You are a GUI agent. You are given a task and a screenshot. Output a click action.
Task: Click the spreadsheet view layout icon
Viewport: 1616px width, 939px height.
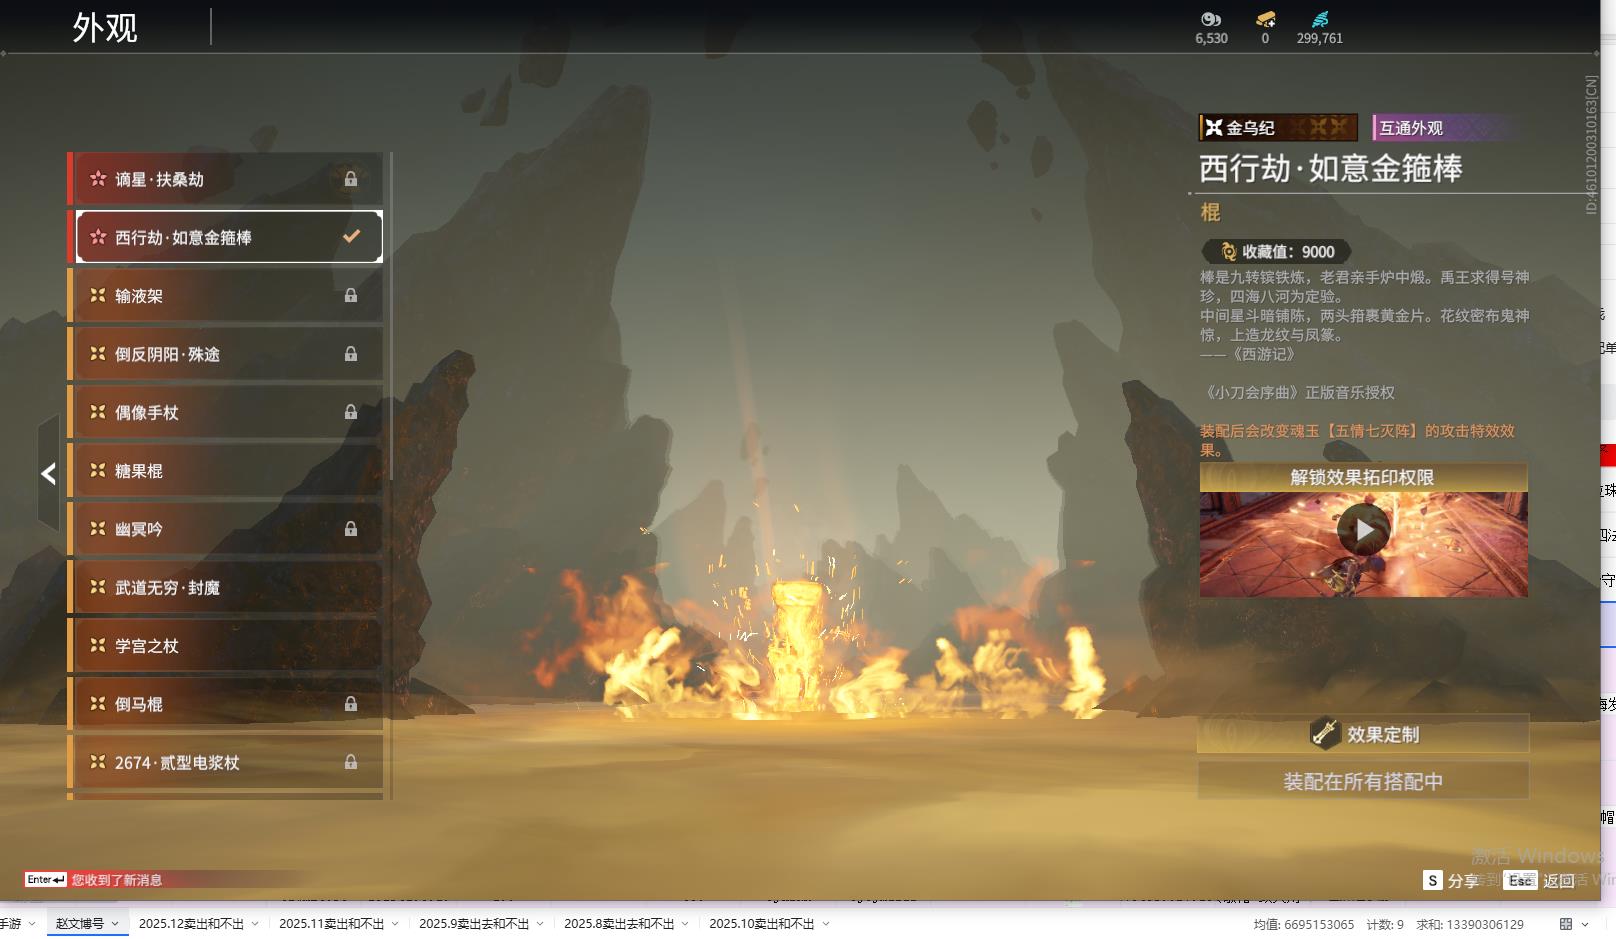(1566, 924)
